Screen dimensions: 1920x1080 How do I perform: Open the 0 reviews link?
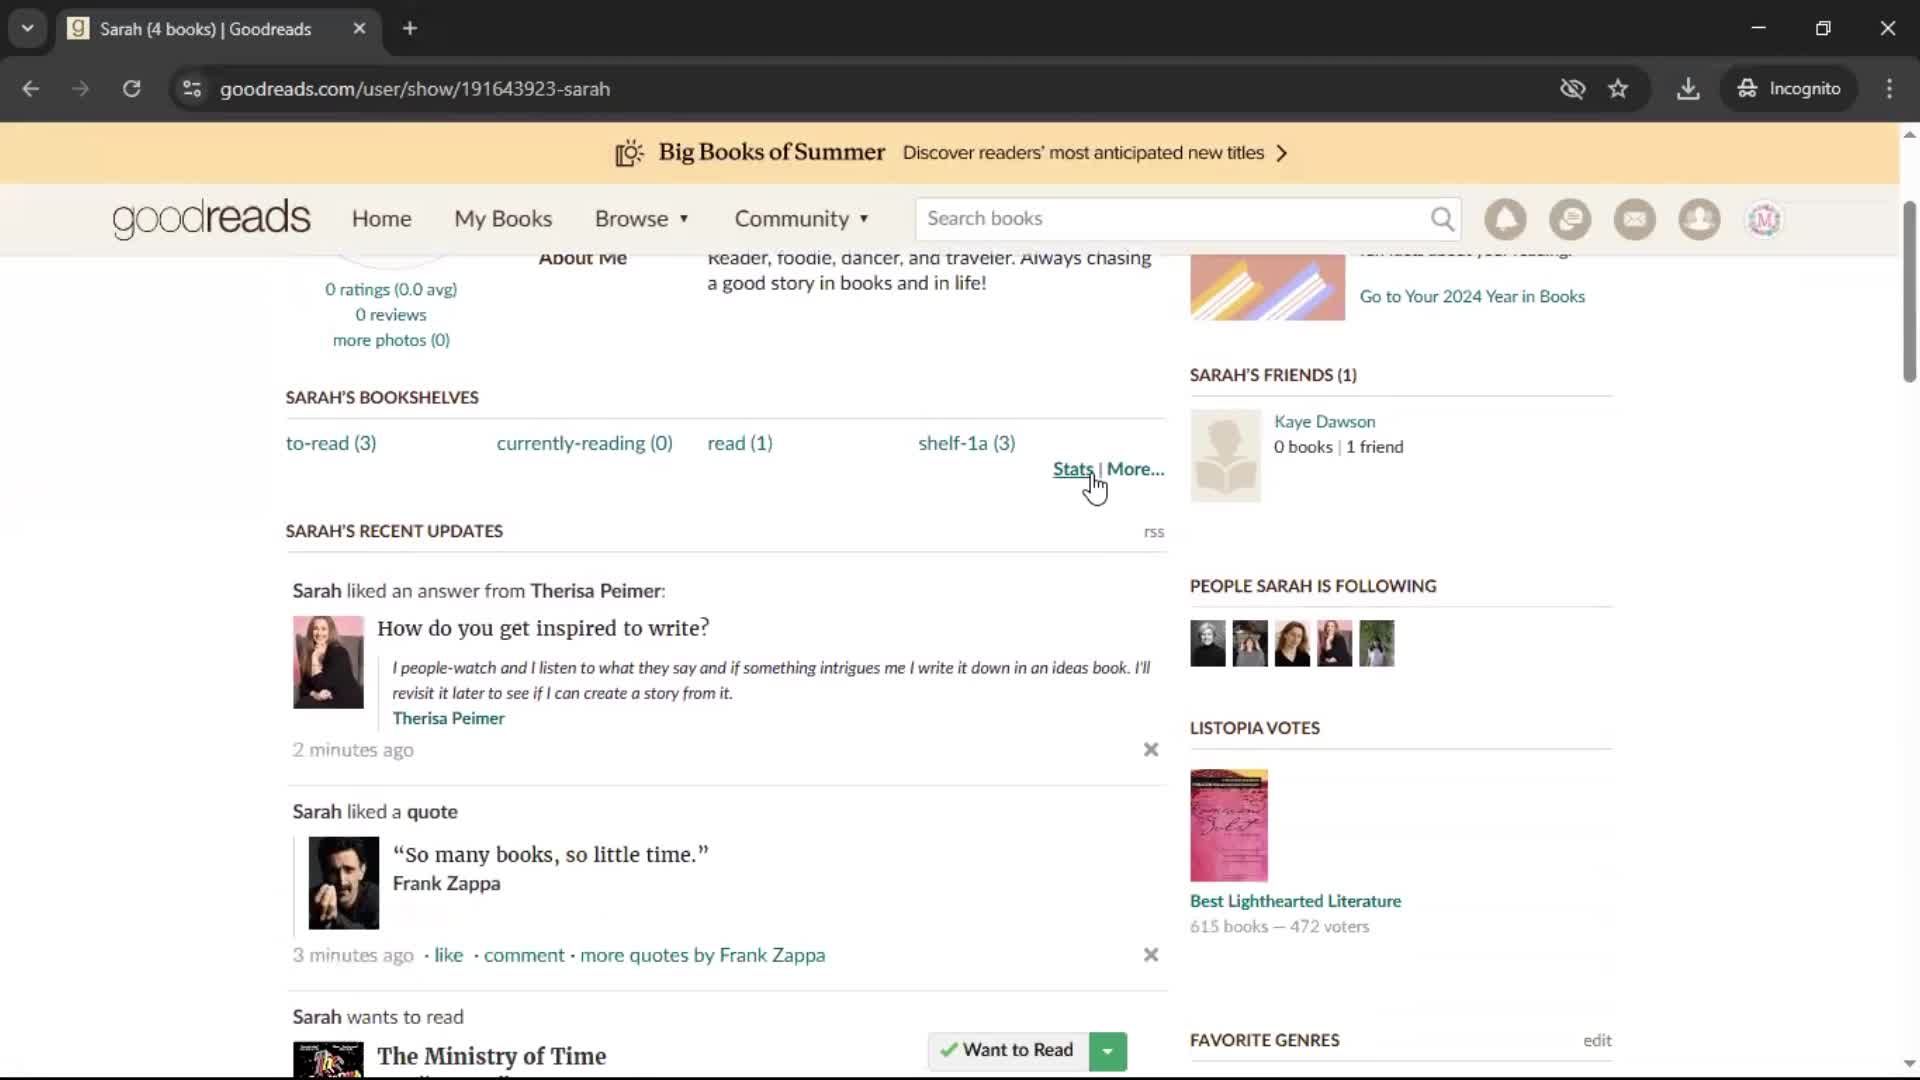[391, 315]
